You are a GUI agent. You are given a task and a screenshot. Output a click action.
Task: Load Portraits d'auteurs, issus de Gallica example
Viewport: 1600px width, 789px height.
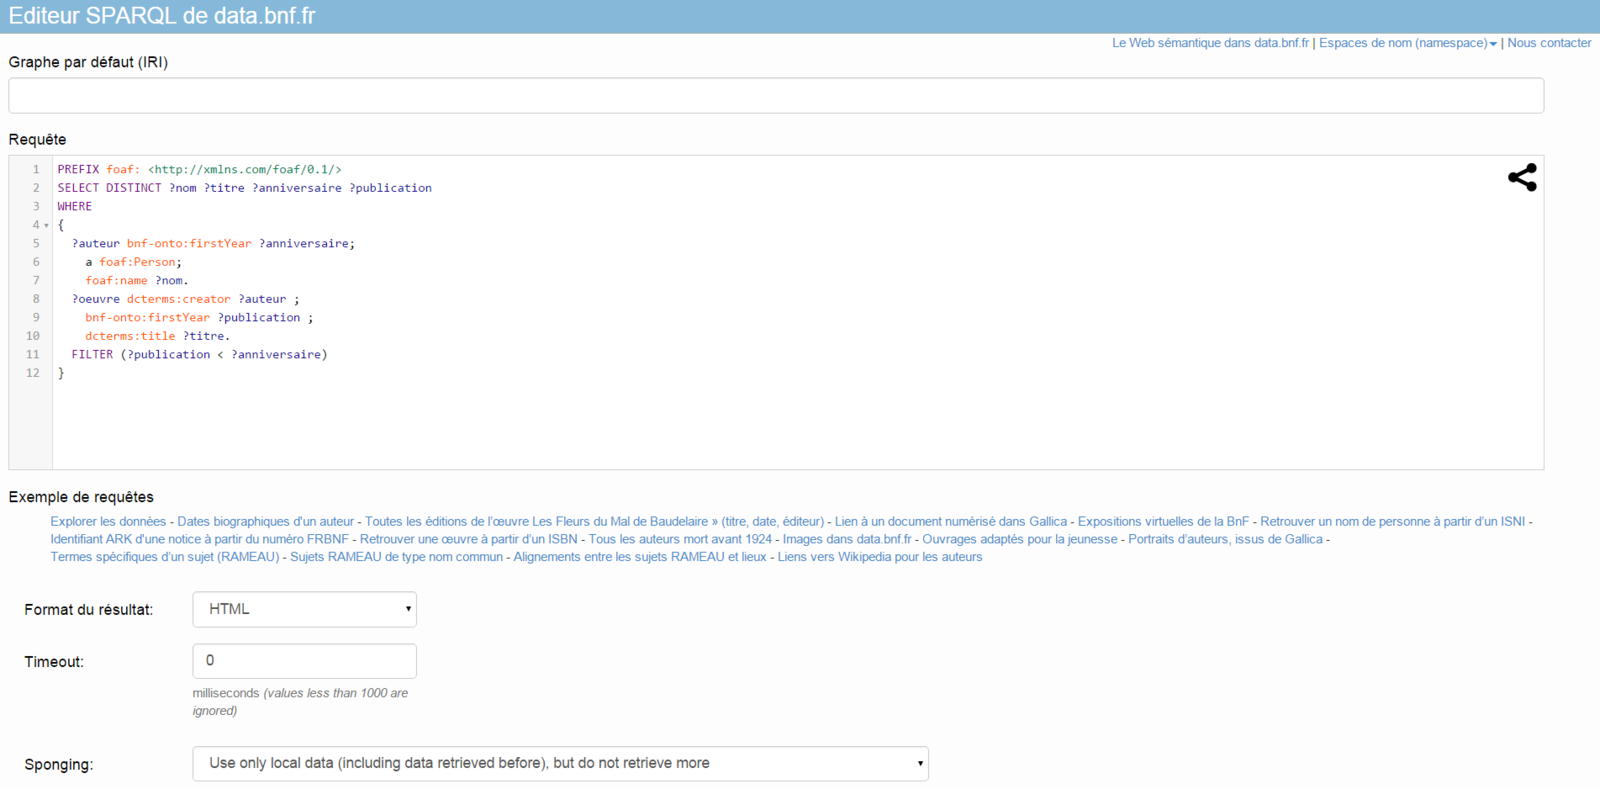pyautogui.click(x=1225, y=539)
